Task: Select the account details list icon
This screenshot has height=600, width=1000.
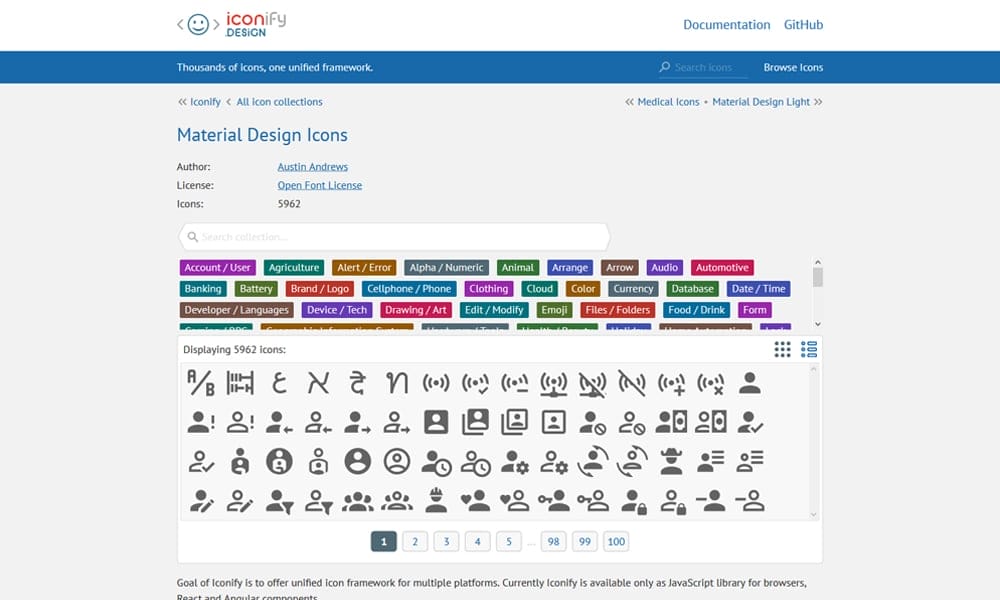Action: pyautogui.click(x=711, y=461)
